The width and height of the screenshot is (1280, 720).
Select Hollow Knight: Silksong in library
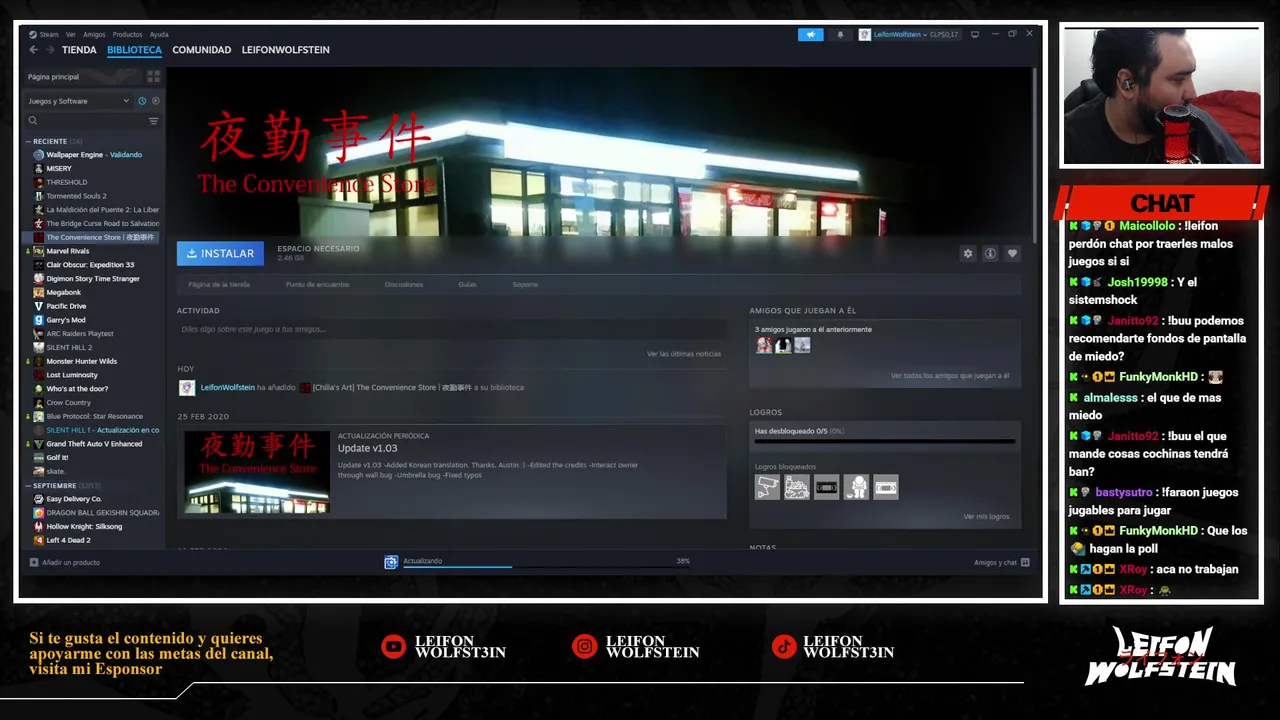point(84,526)
